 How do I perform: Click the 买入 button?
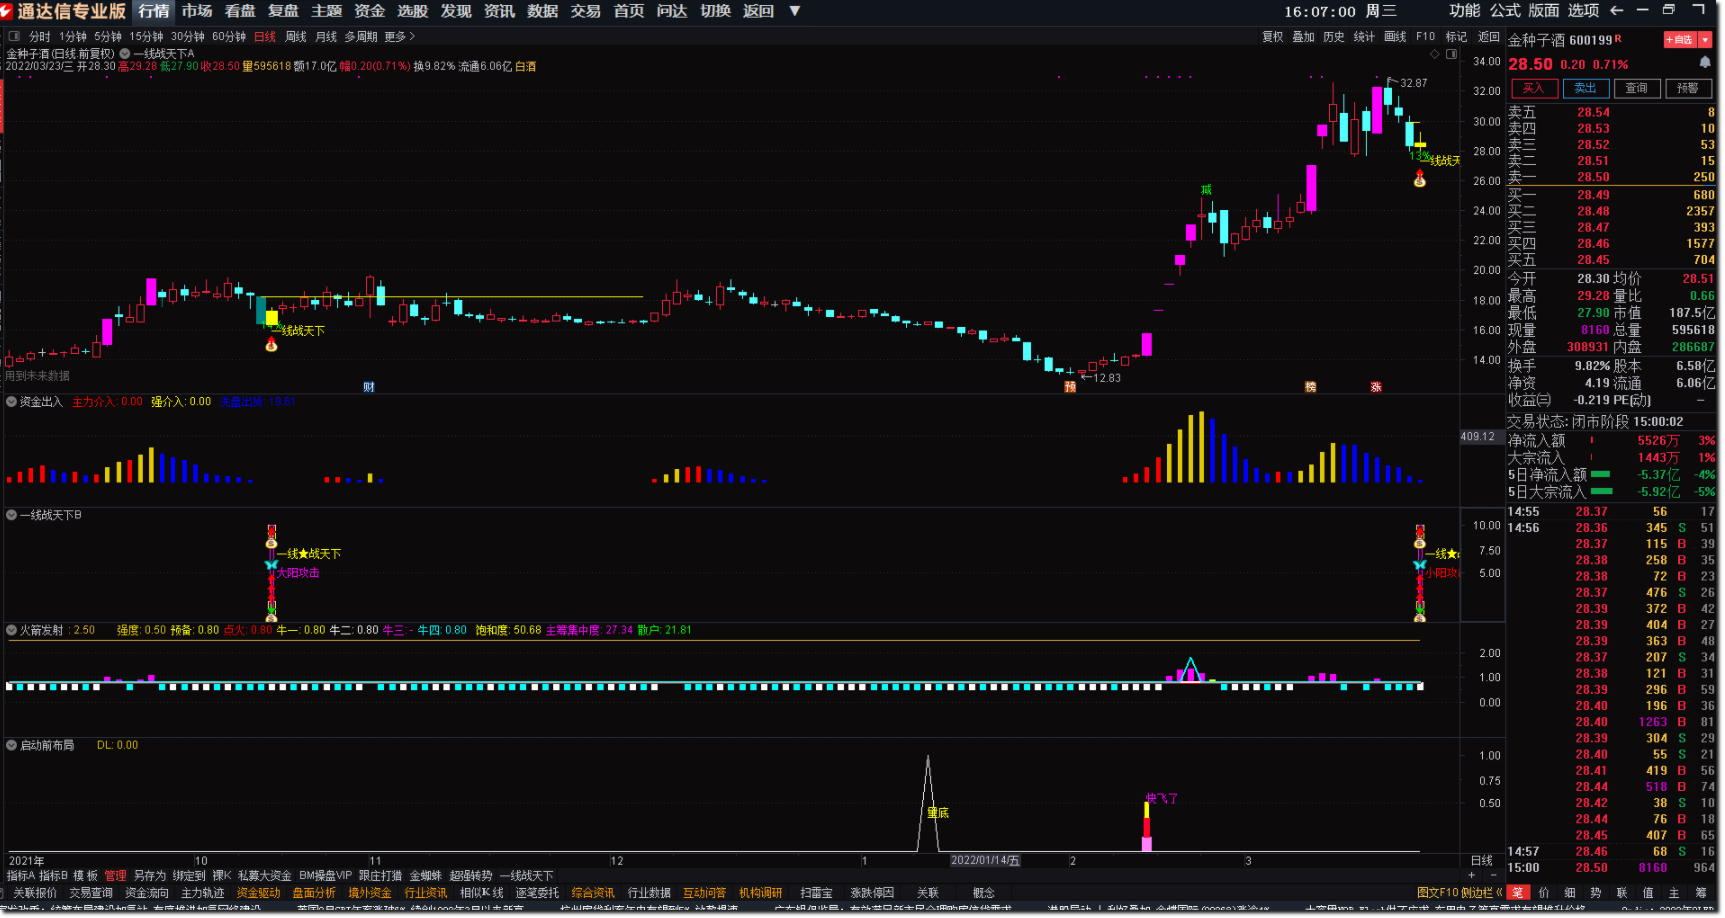[1533, 88]
